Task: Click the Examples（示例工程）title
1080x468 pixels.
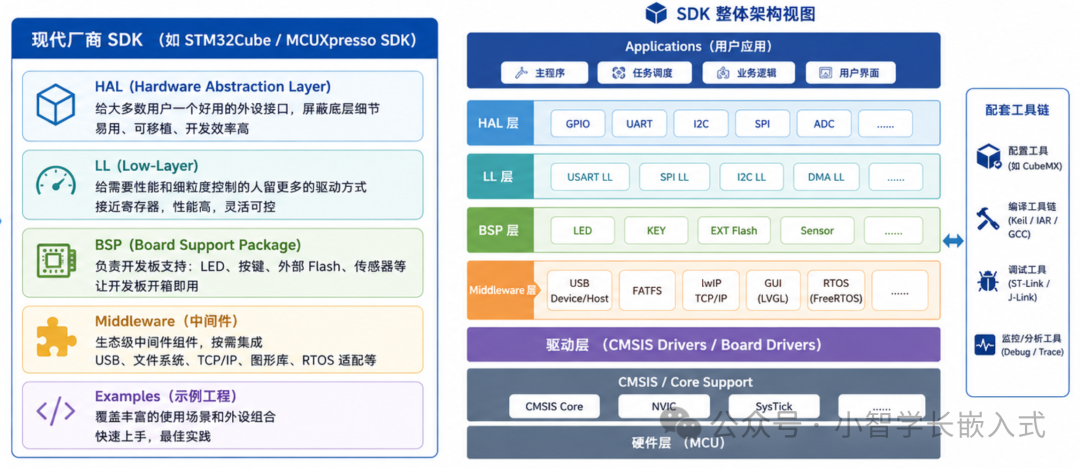Action: coord(166,396)
